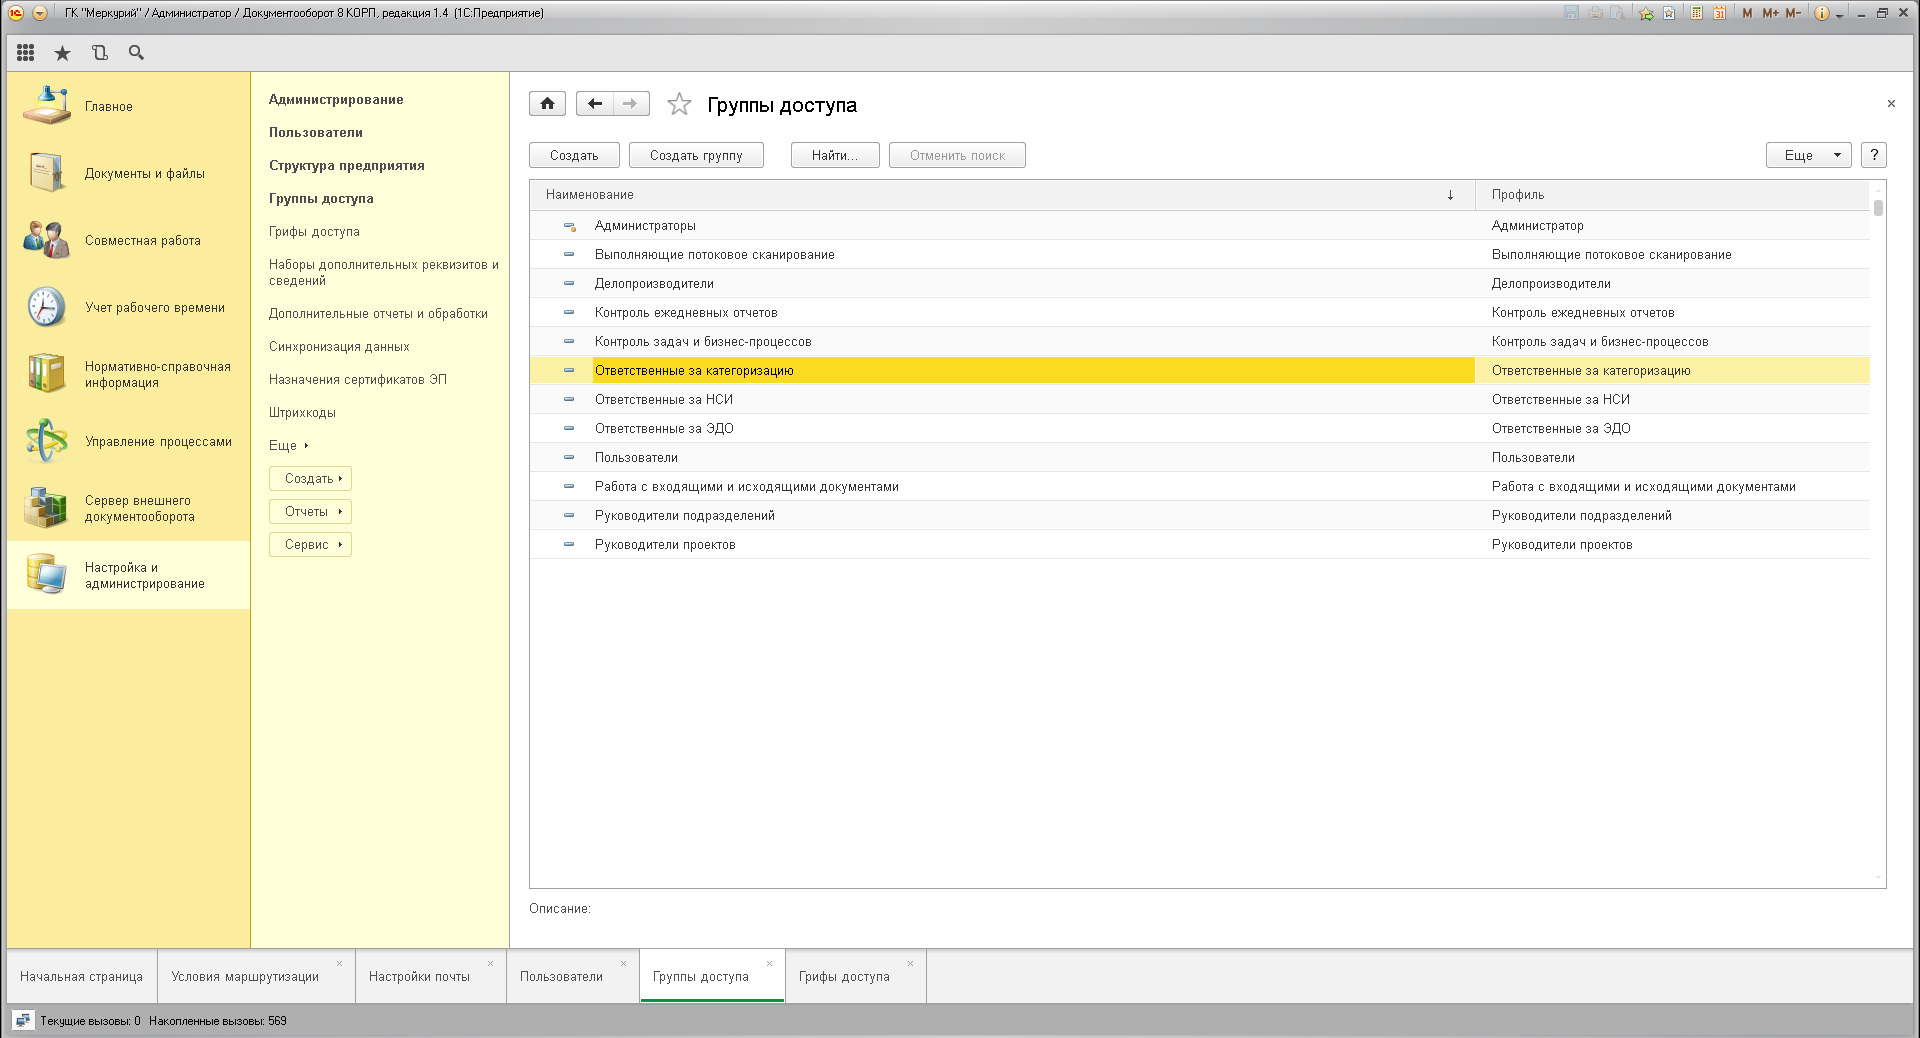Expand the Создать submenu in navigation panel
Viewport: 1920px width, 1038px height.
click(310, 478)
